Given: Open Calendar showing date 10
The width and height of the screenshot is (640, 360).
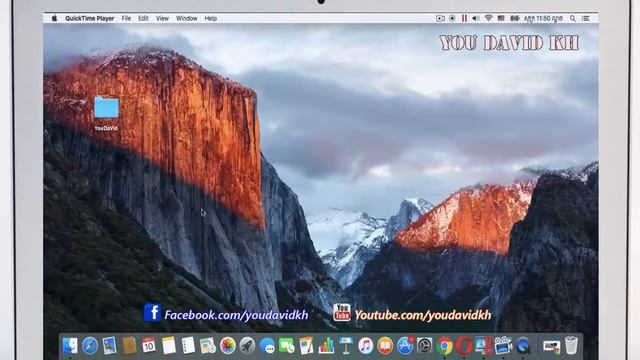Looking at the screenshot, I should click(x=149, y=346).
